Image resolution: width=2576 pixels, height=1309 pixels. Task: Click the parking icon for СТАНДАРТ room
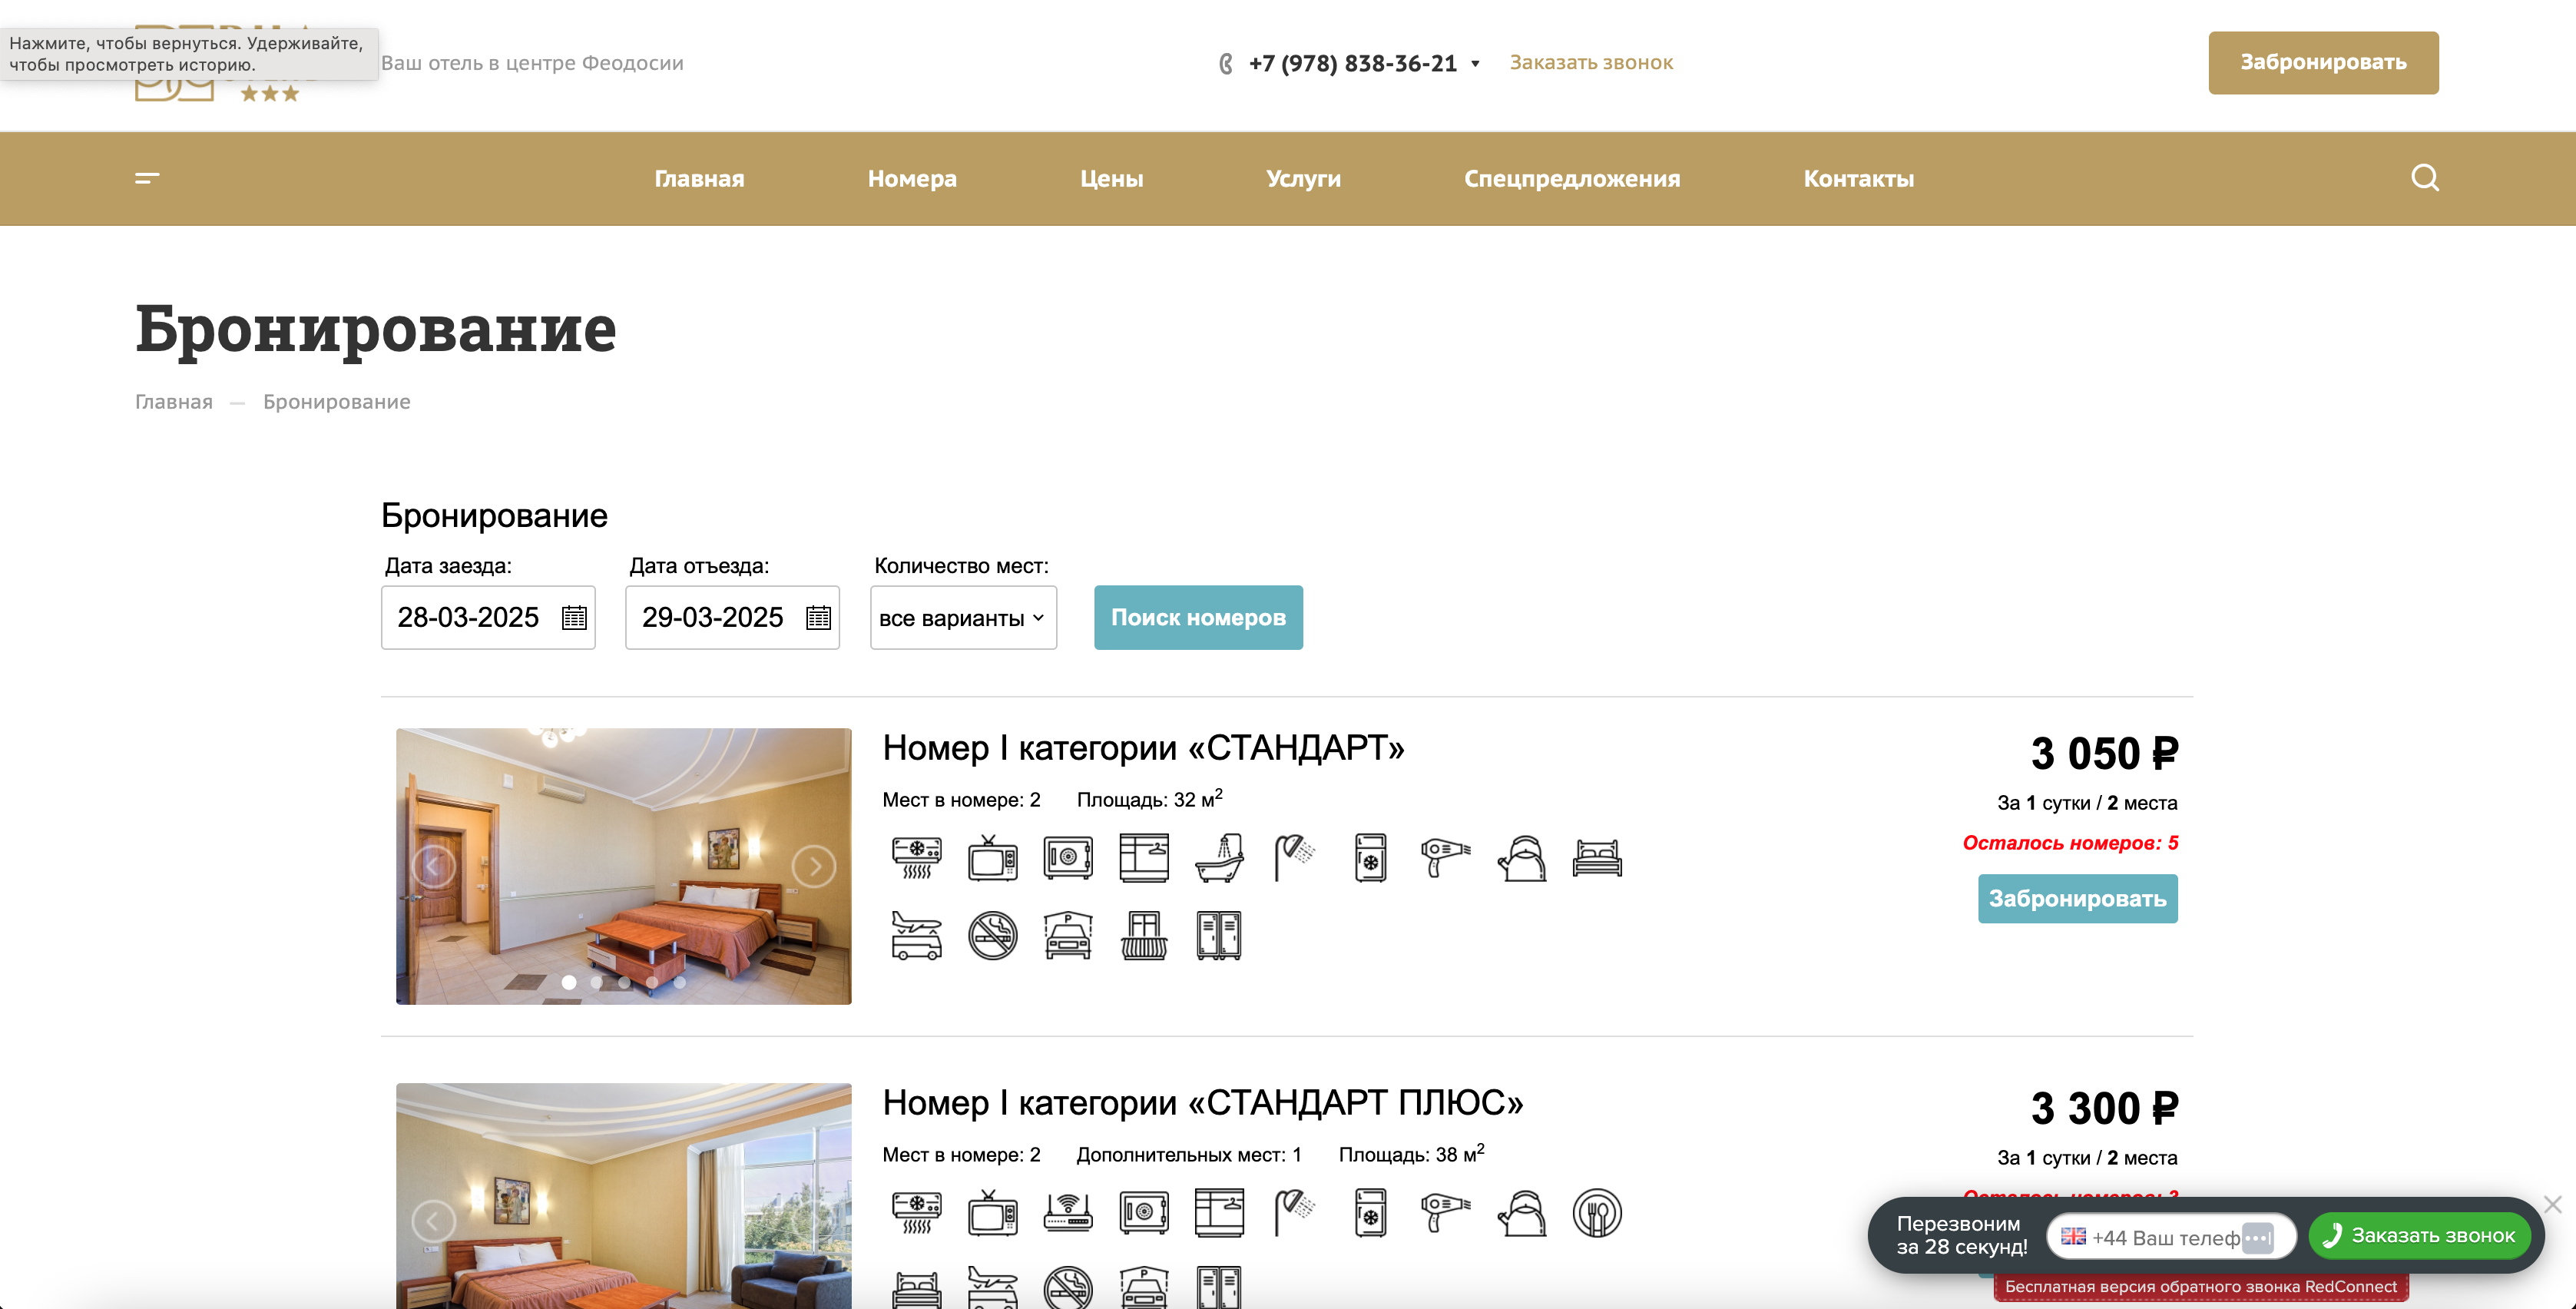pyautogui.click(x=1068, y=935)
